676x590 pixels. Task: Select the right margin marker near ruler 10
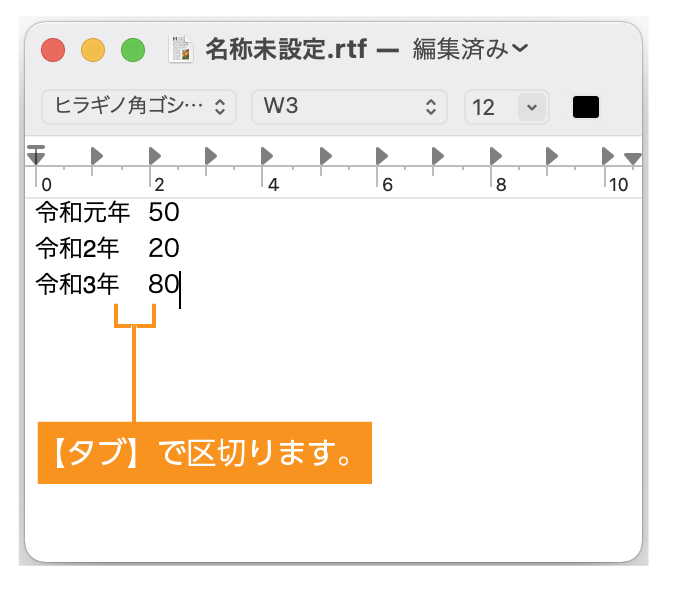tap(632, 158)
